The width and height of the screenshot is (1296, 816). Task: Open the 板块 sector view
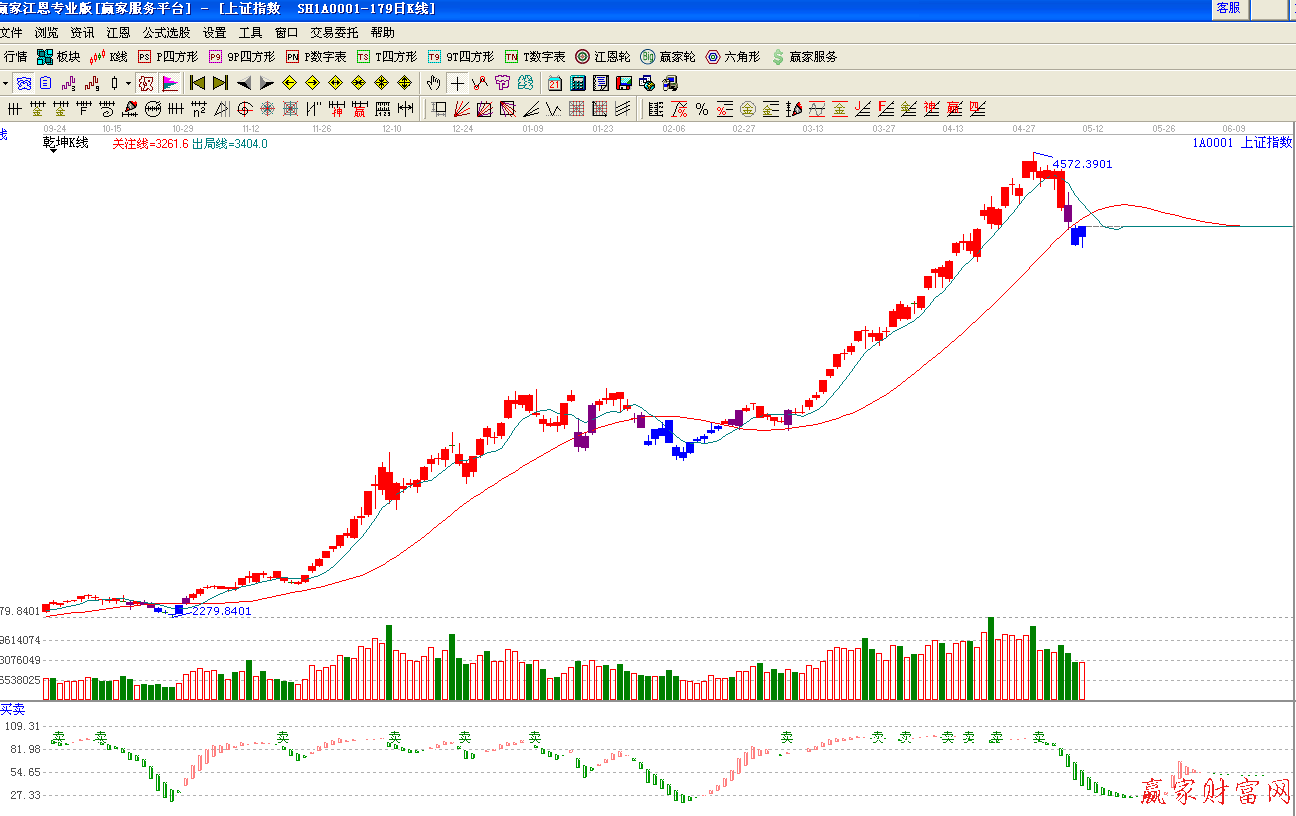pos(58,57)
